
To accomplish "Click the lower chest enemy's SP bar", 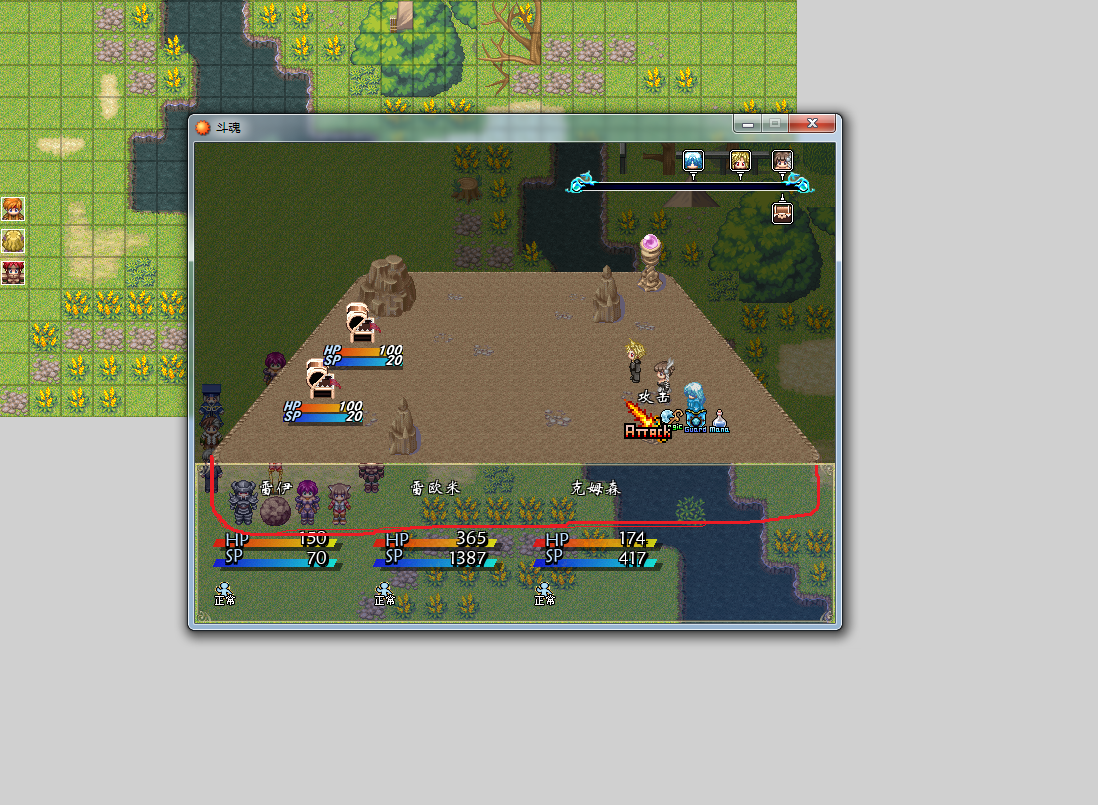I will click(323, 417).
